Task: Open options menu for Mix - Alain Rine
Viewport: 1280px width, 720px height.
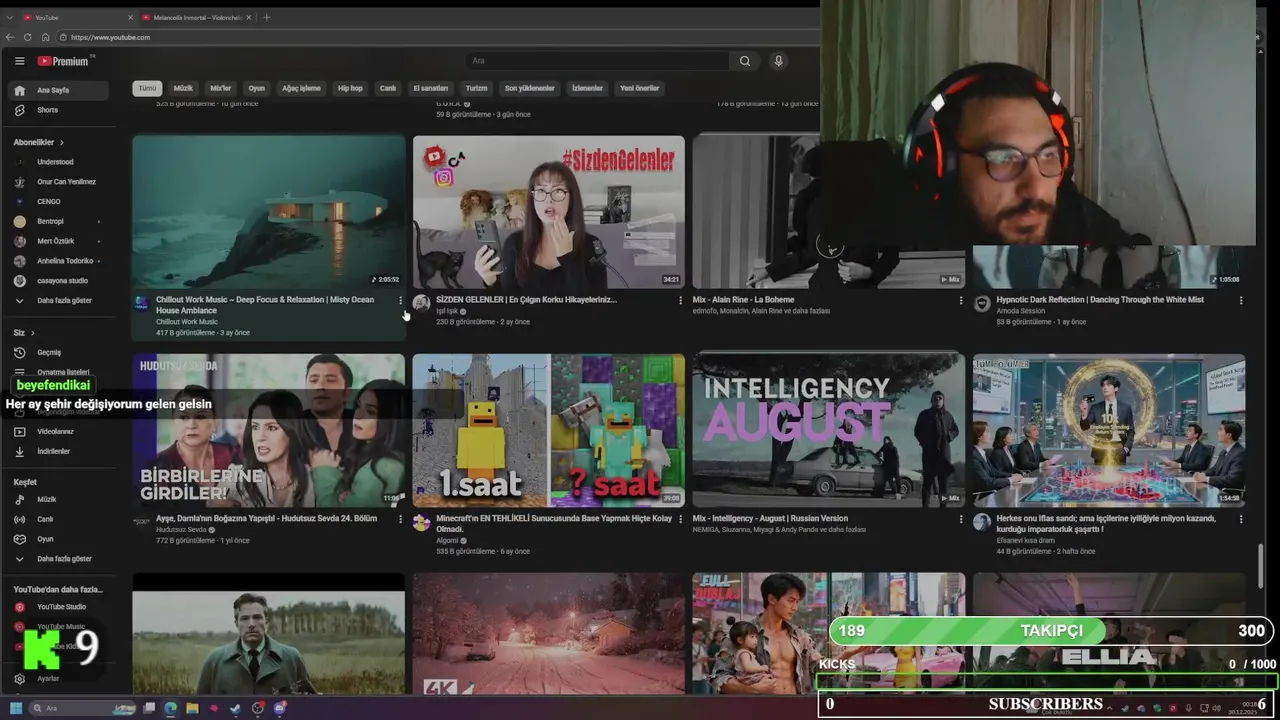Action: [x=961, y=300]
